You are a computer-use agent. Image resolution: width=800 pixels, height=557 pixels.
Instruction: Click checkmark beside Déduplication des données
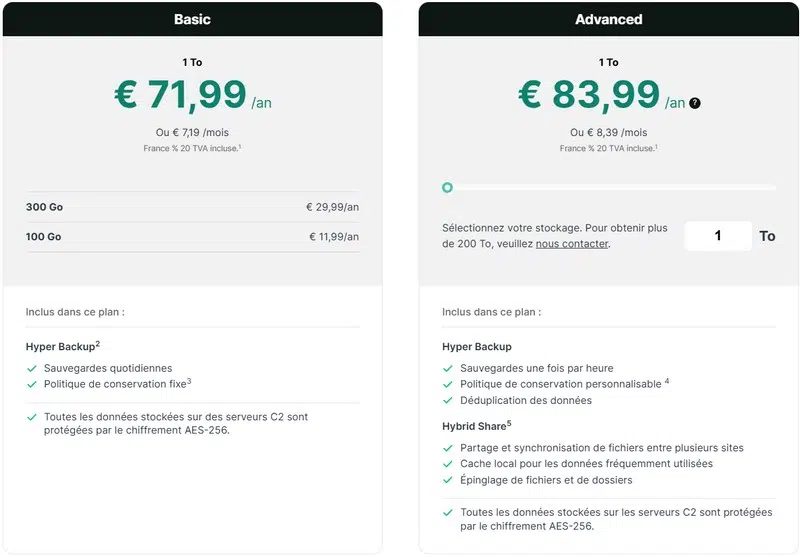pyautogui.click(x=447, y=400)
